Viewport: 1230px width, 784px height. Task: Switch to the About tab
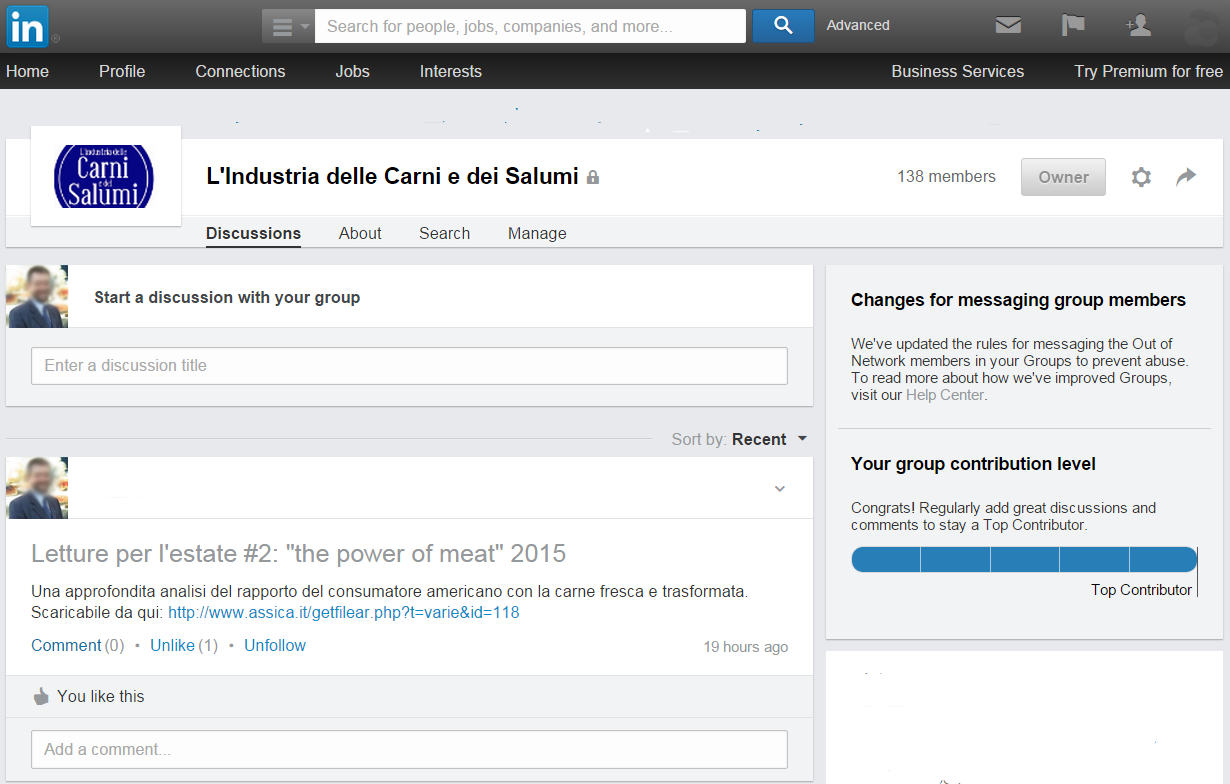tap(360, 234)
